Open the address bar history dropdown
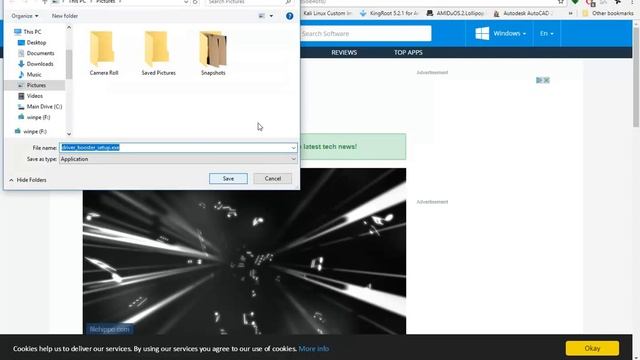Screen dimensions: 640x360 coord(186,2)
